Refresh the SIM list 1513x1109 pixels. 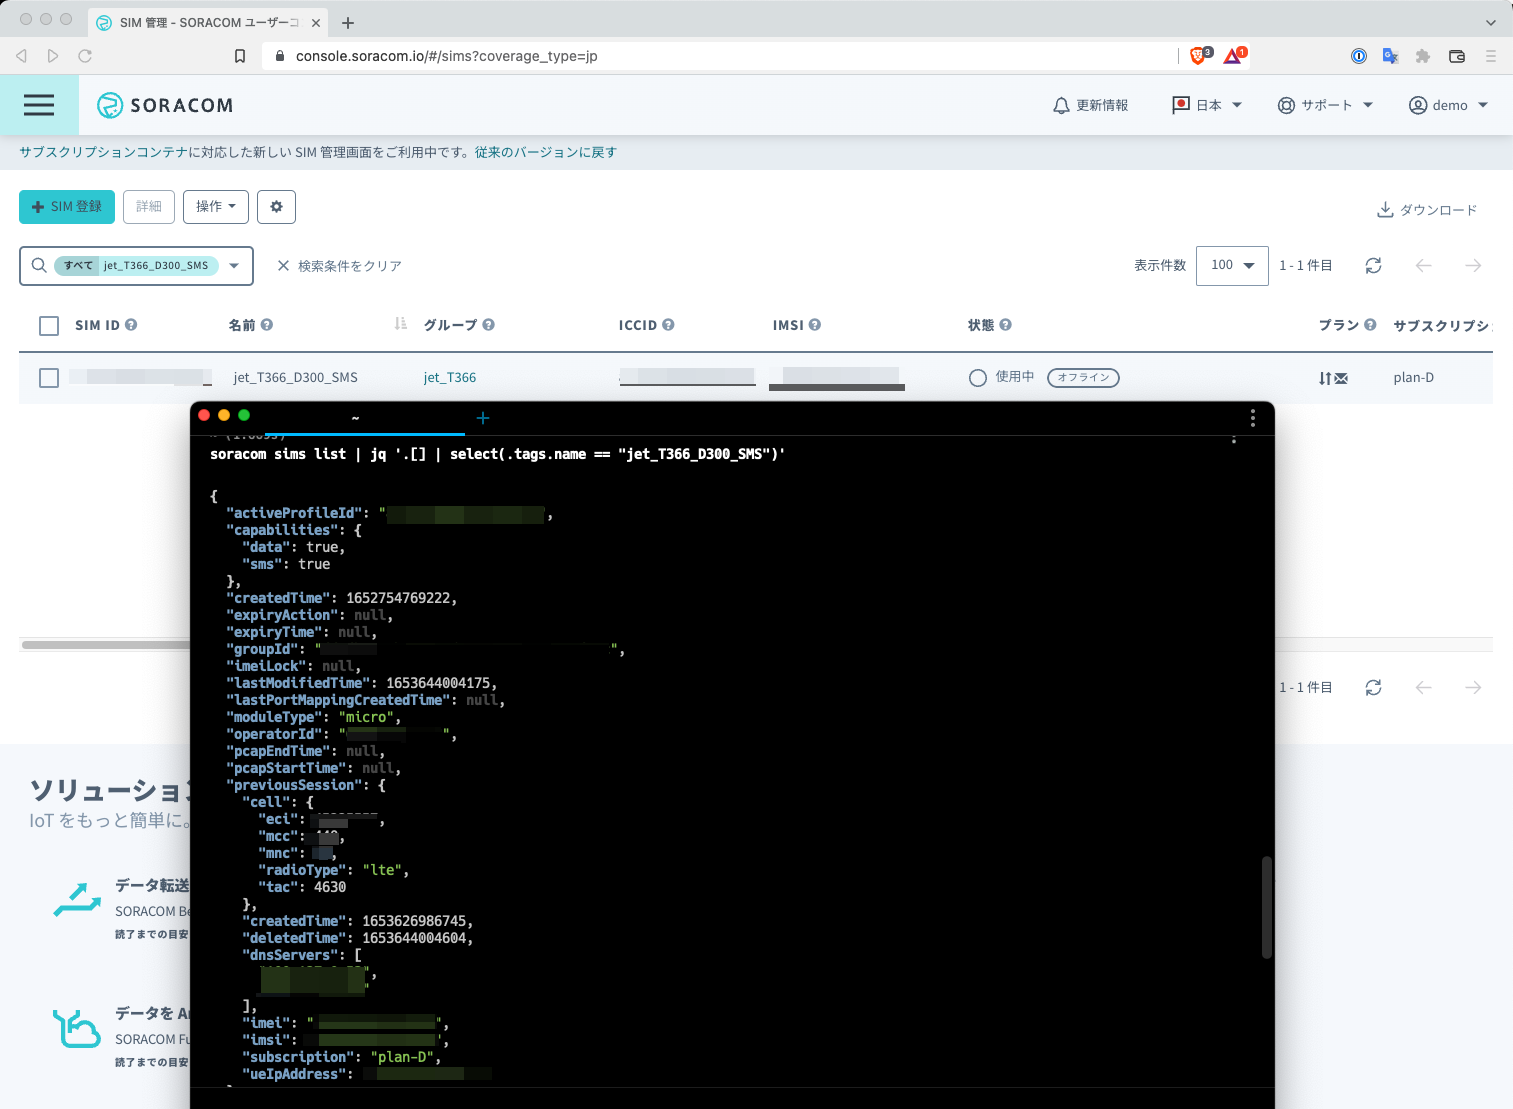(x=1373, y=265)
